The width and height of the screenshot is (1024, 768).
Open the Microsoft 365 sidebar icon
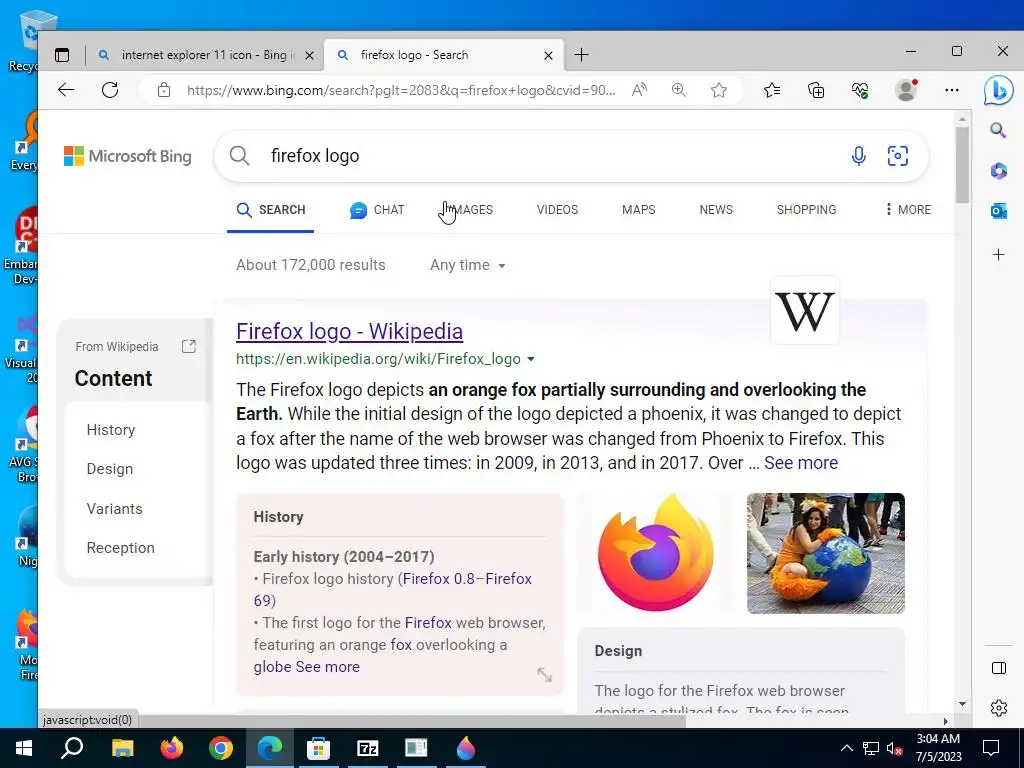pos(998,170)
